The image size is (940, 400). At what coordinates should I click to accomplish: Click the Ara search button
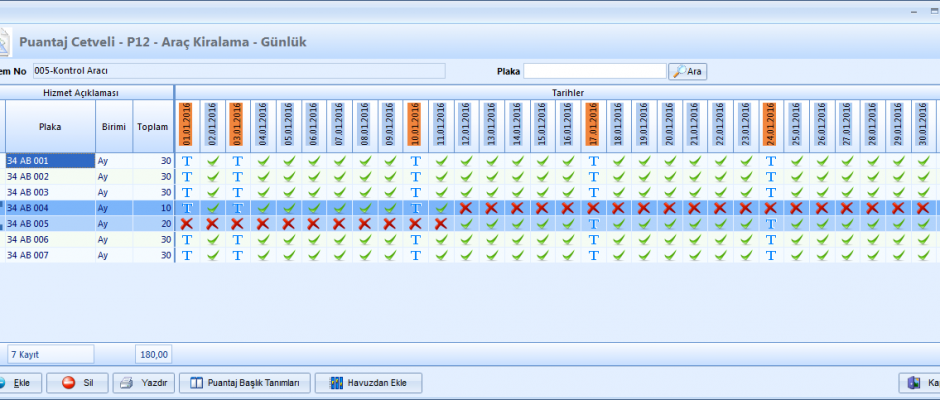click(x=688, y=71)
